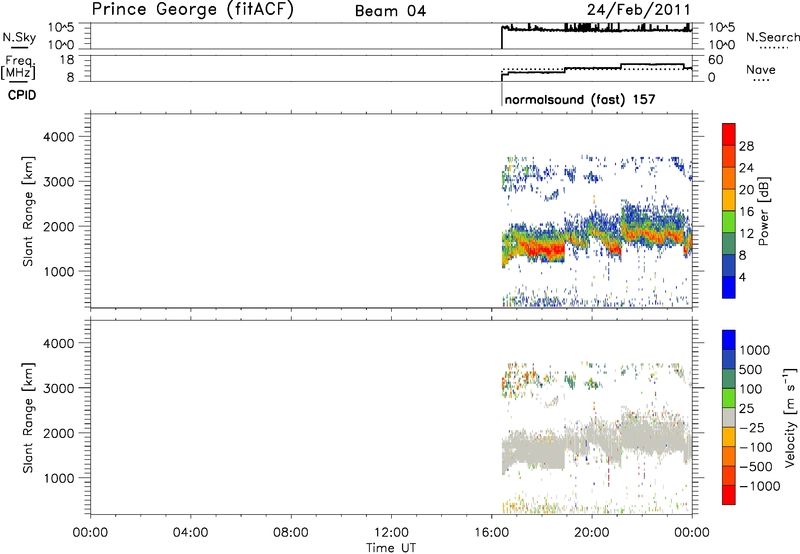800x554 pixels.
Task: Click the 'Velocity [m s⁻¹]' colorbar label
Action: point(789,417)
